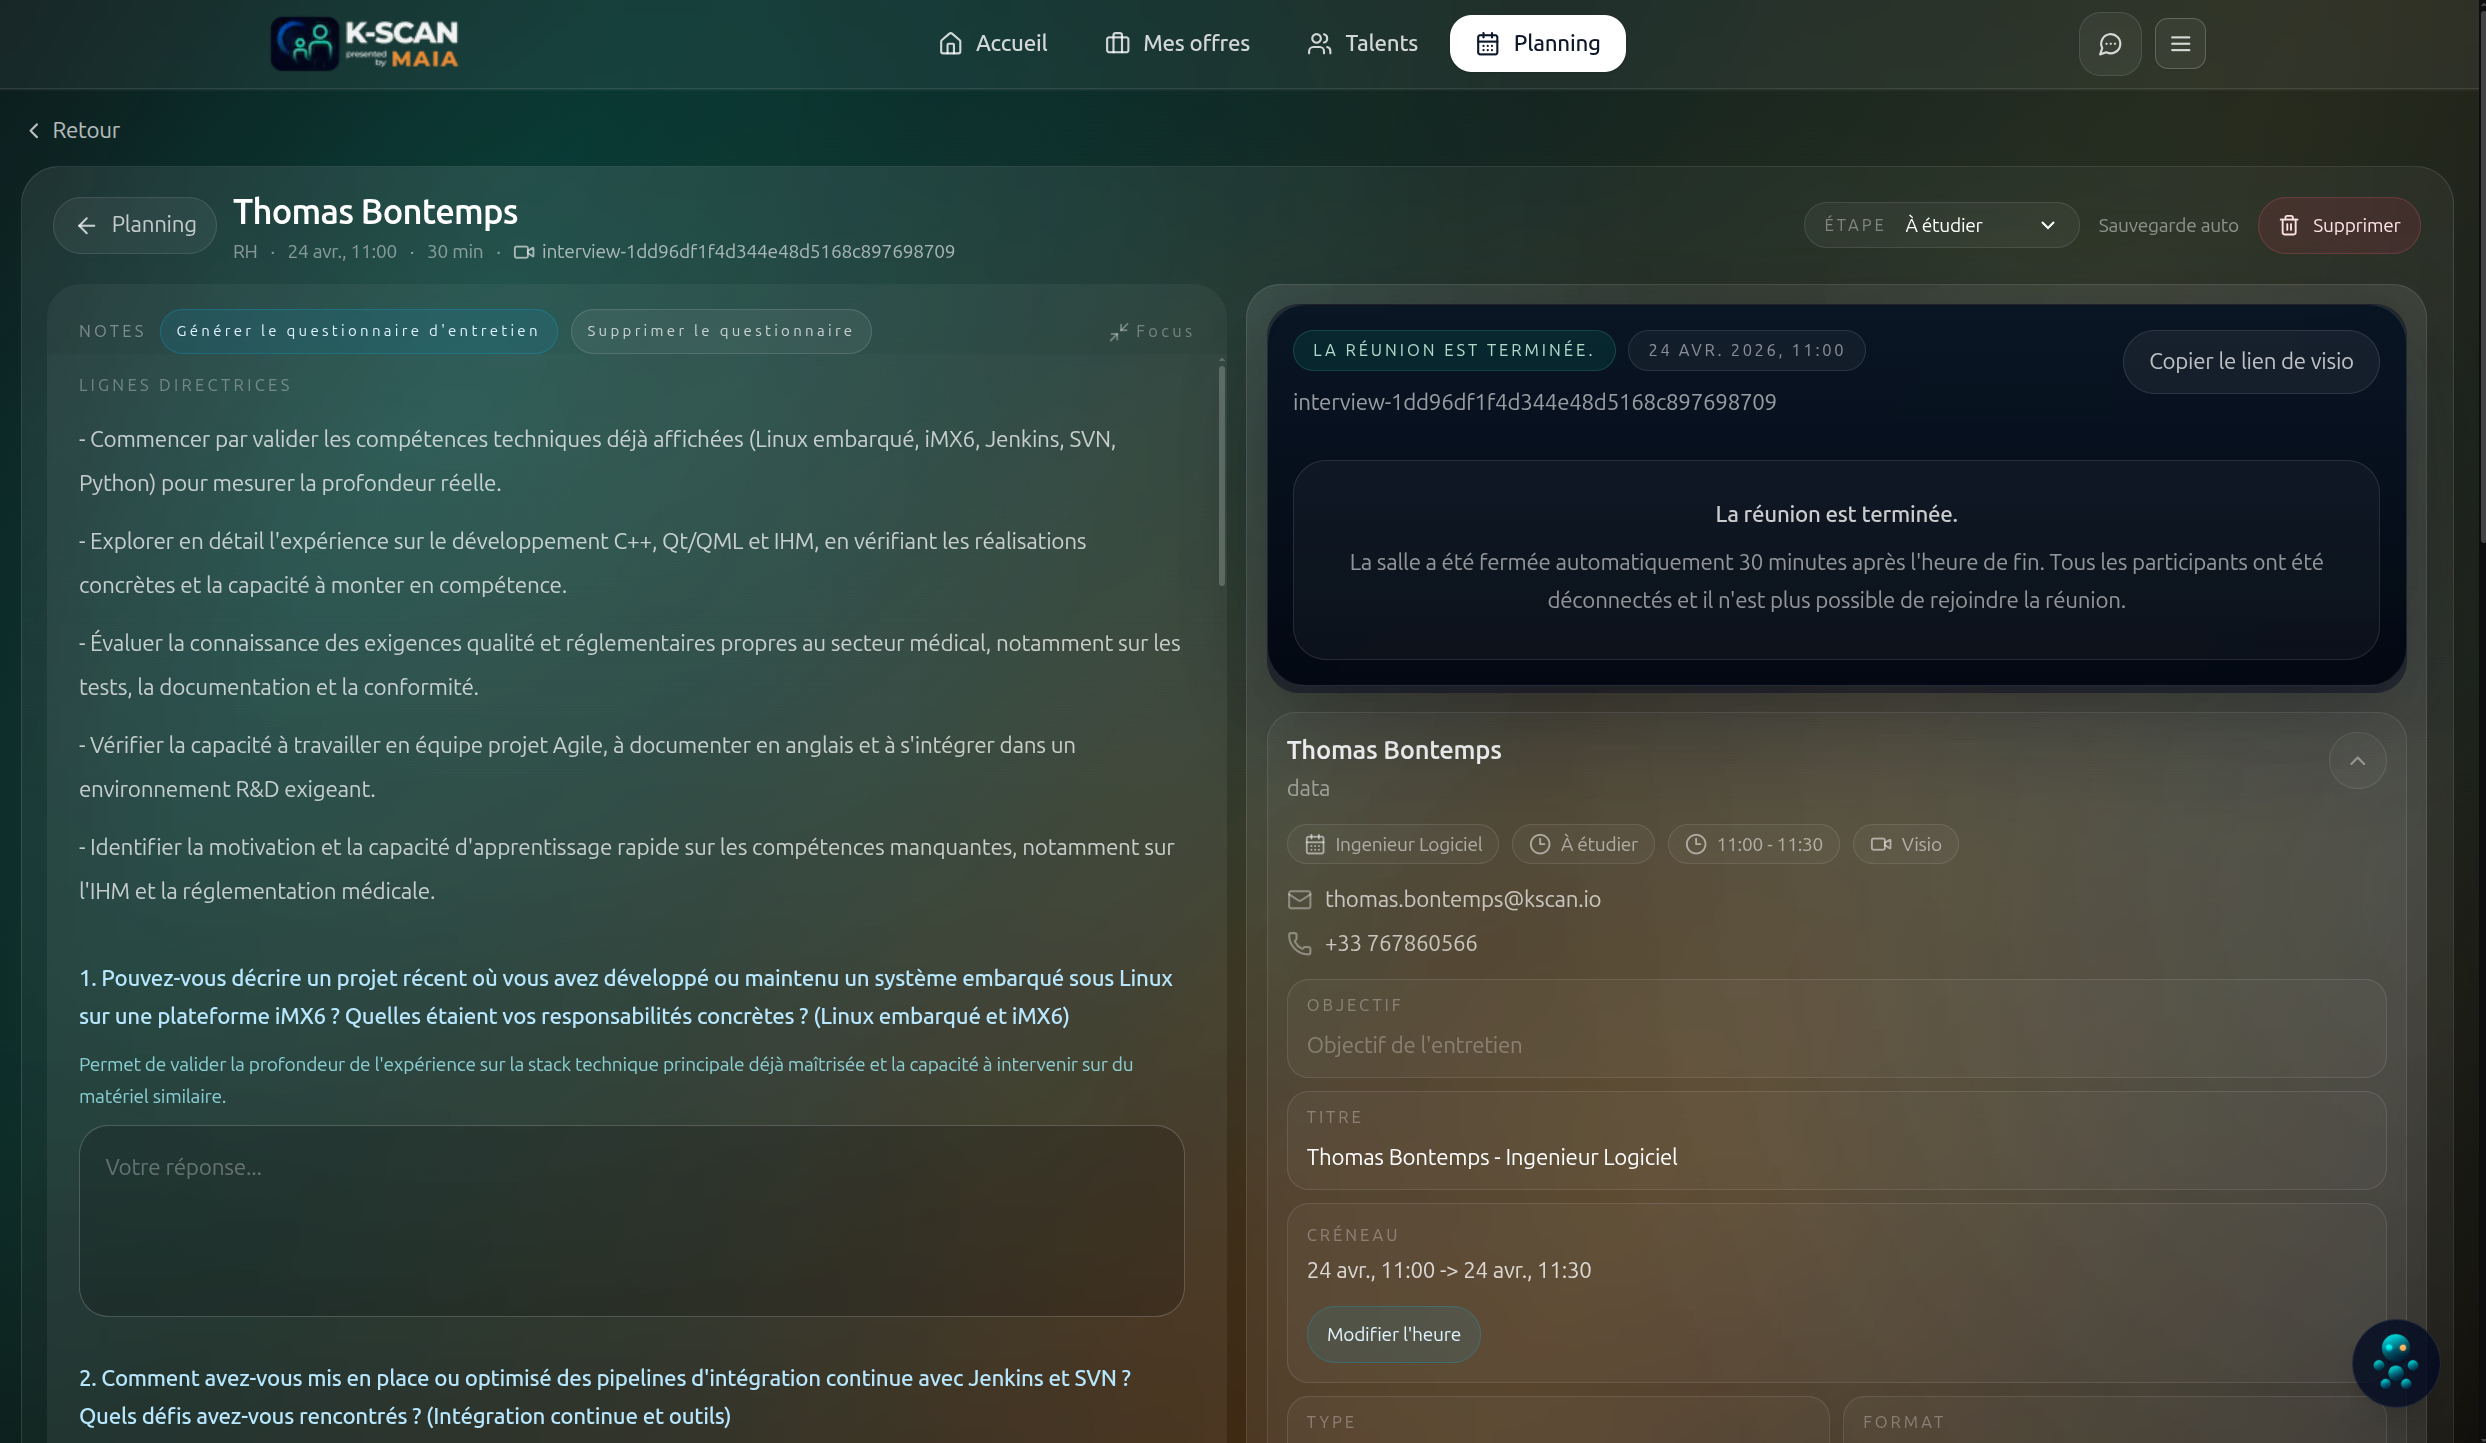Screen dimensions: 2486x1443
Task: Click the Objectif de l'entretien field
Action: (1835, 1045)
